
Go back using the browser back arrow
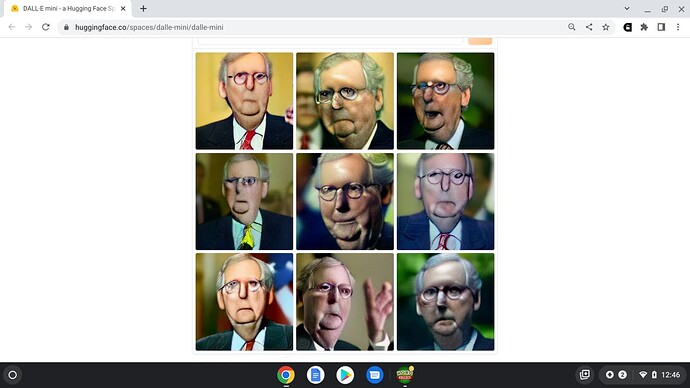click(12, 27)
